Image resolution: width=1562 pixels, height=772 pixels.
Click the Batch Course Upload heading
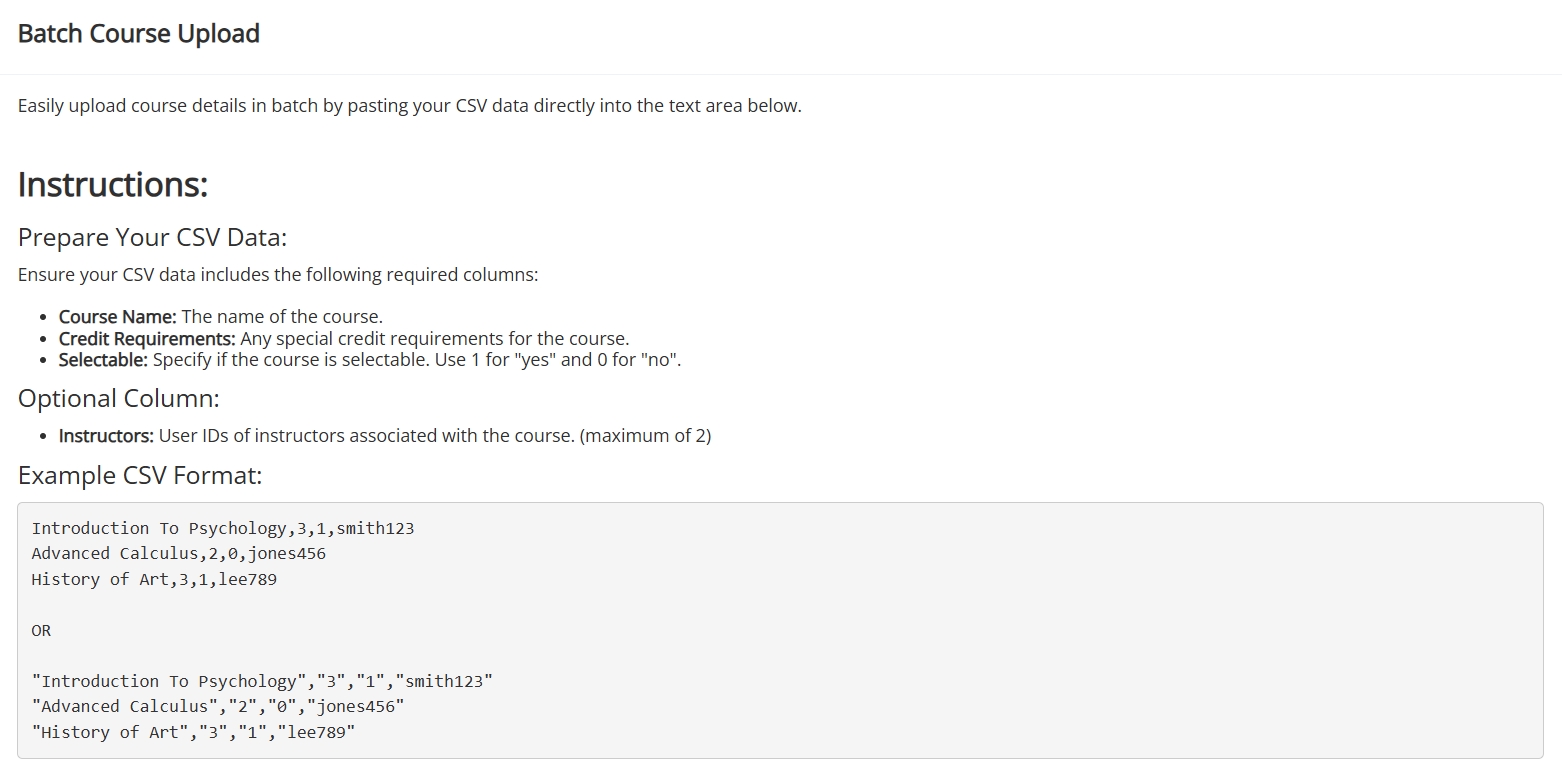click(x=139, y=34)
